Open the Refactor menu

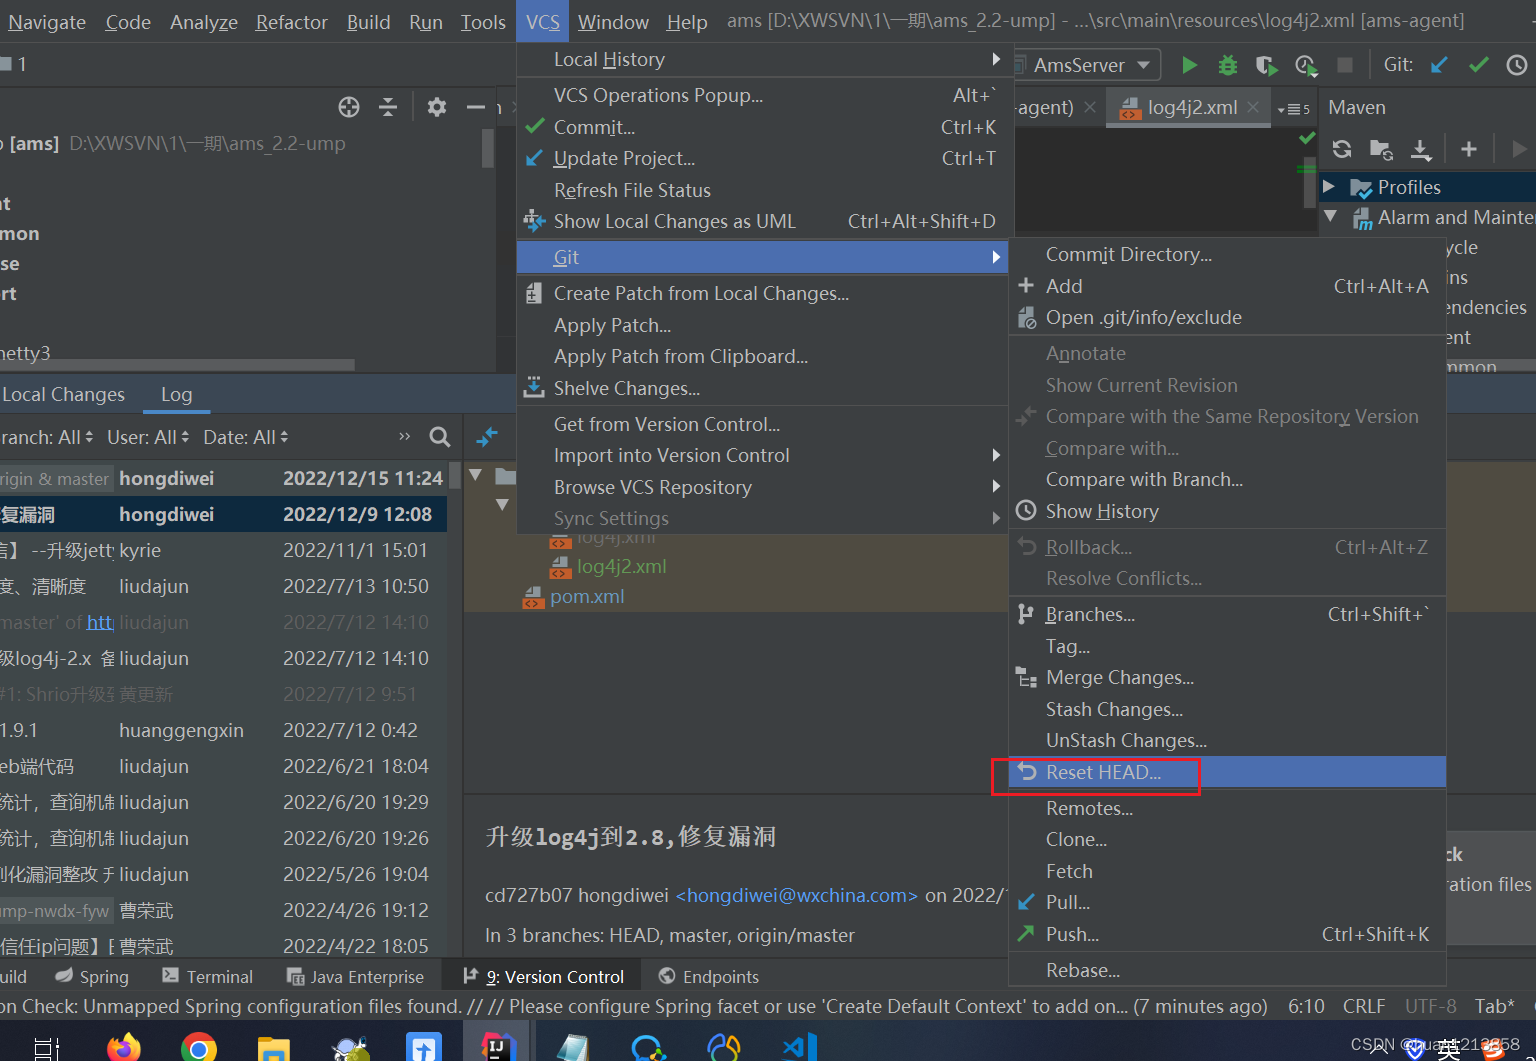point(291,22)
